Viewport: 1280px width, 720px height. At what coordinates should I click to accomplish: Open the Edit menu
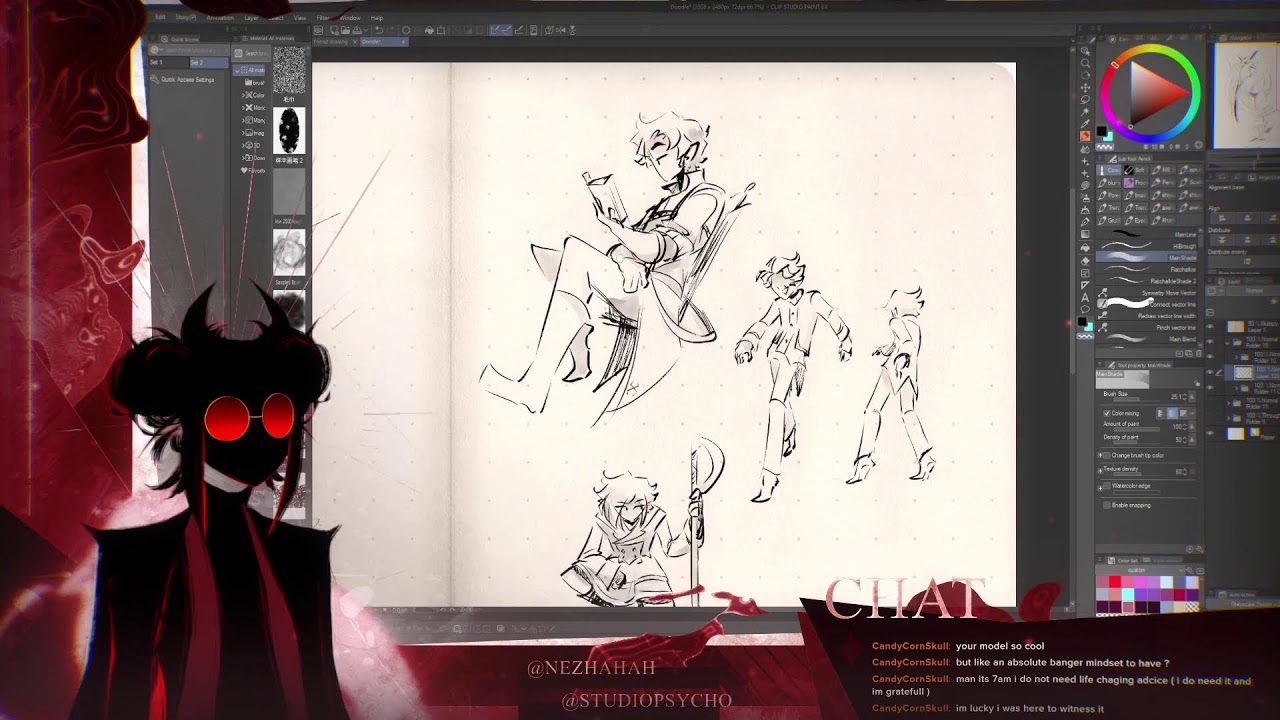click(160, 17)
